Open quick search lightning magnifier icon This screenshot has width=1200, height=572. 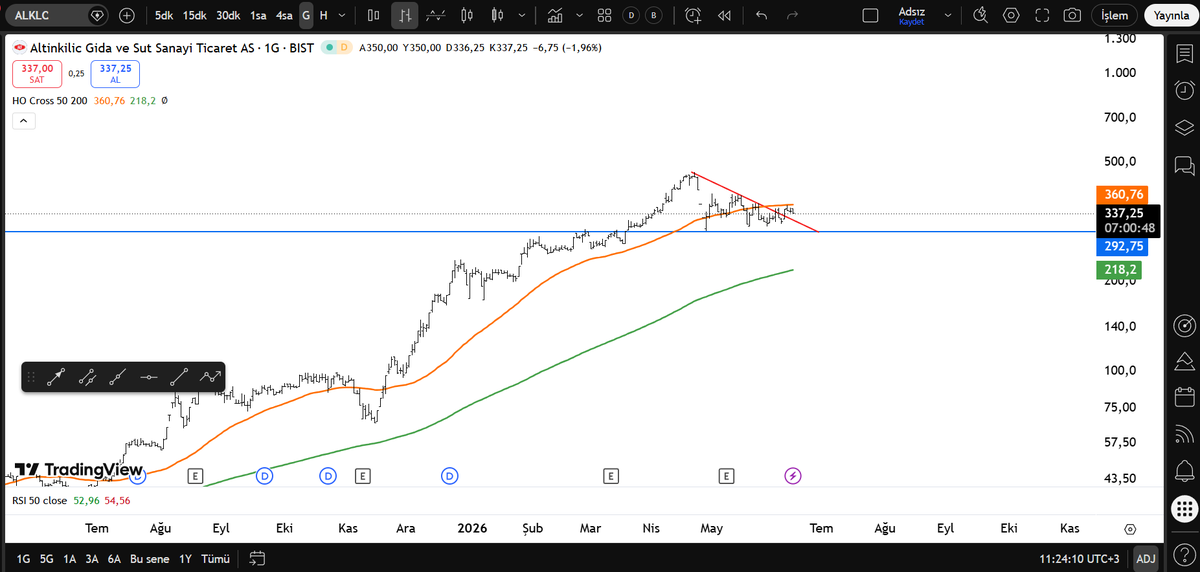click(x=981, y=15)
